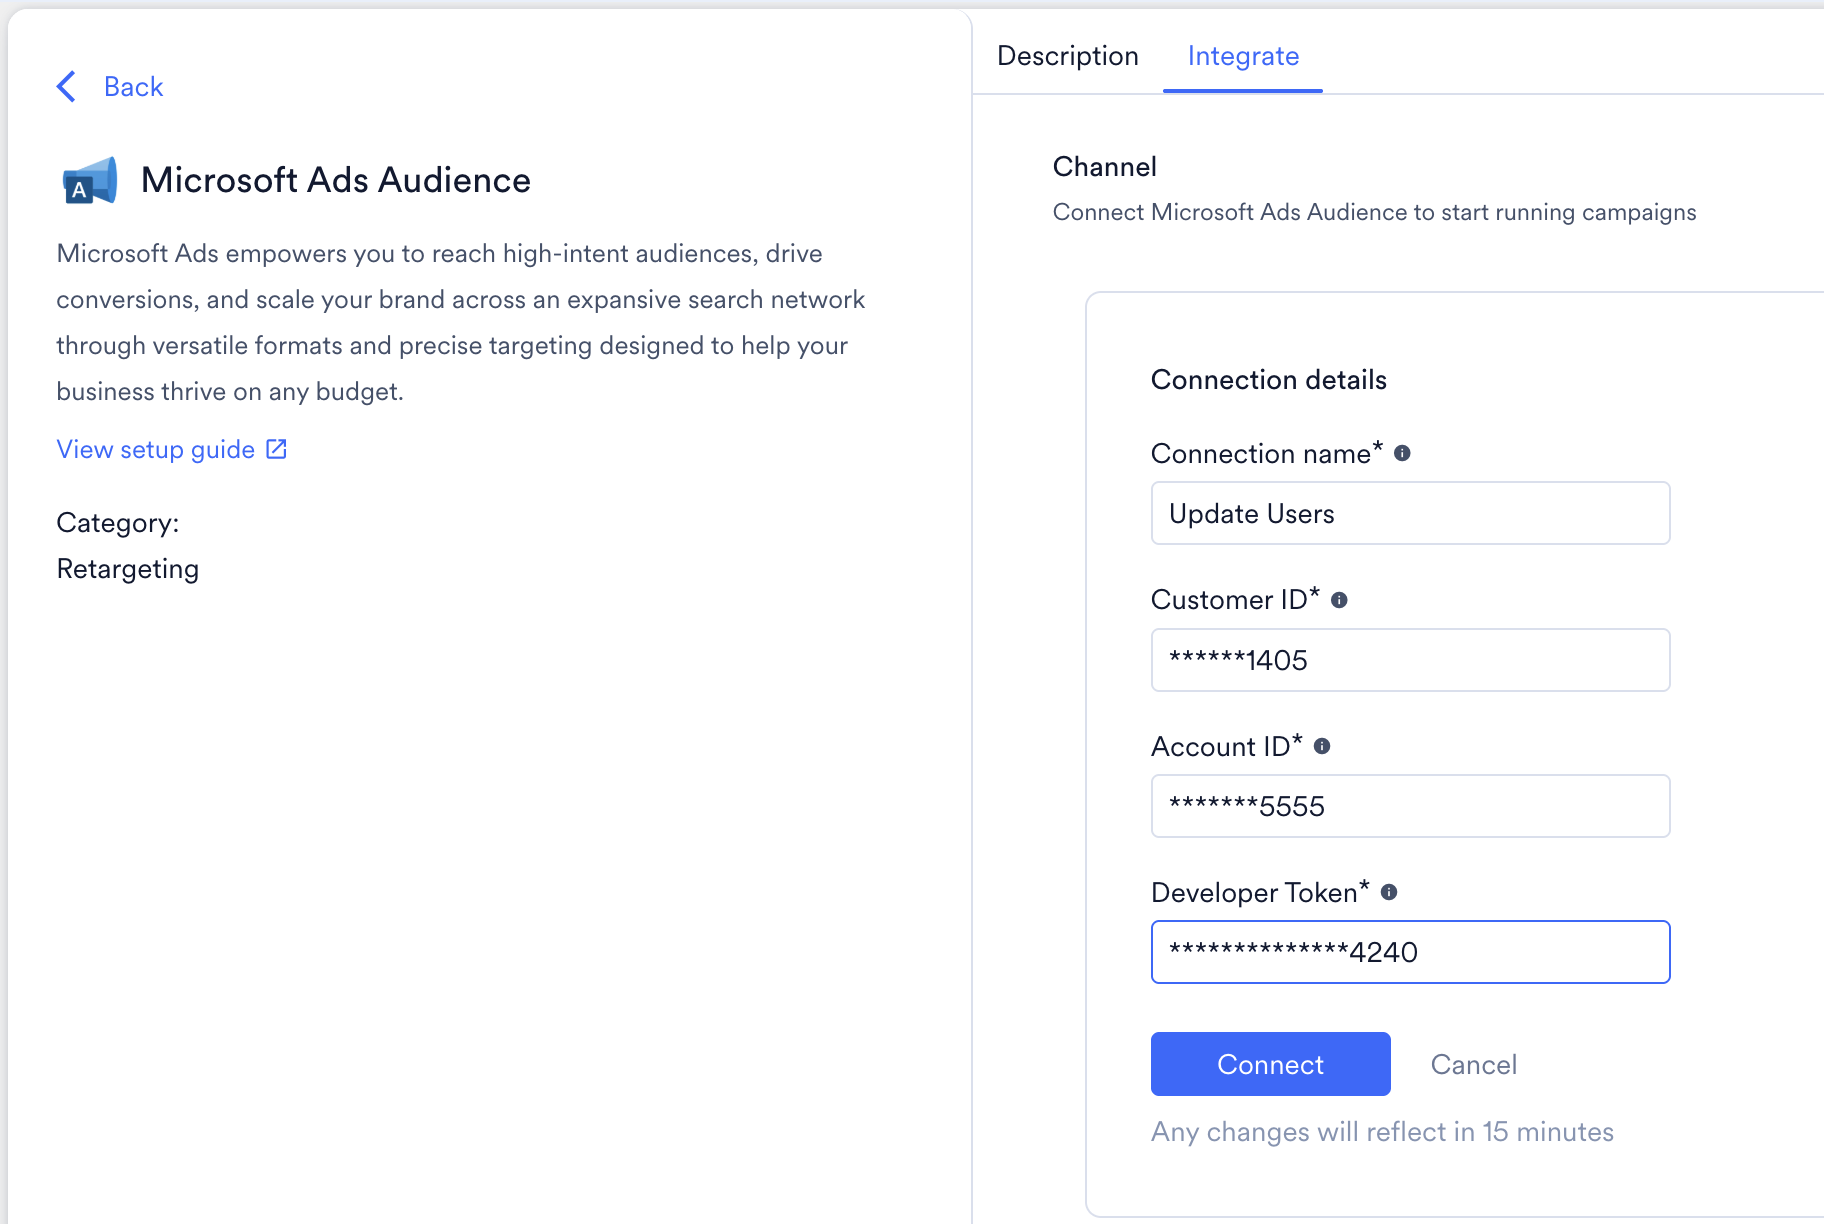Click the Microsoft Ads Audience megaphone logo
This screenshot has height=1224, width=1824.
point(89,181)
